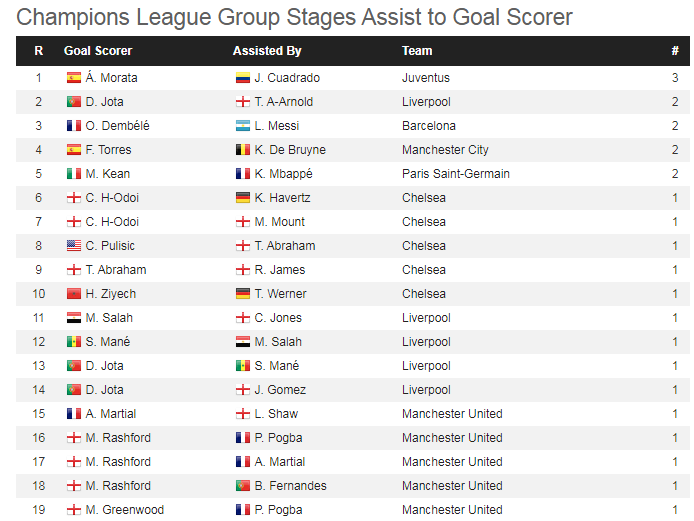
Task: Click the Colombia flag beside J. Cuadrado
Action: click(243, 78)
